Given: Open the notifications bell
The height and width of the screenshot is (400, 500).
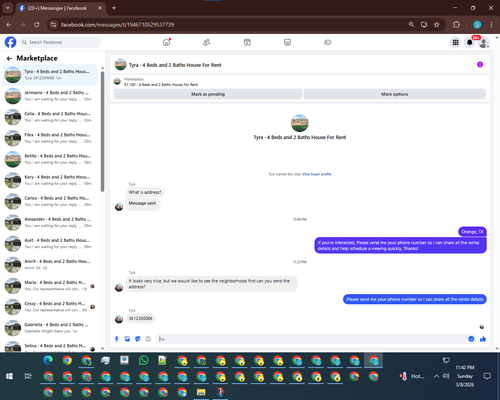Looking at the screenshot, I should tap(470, 42).
